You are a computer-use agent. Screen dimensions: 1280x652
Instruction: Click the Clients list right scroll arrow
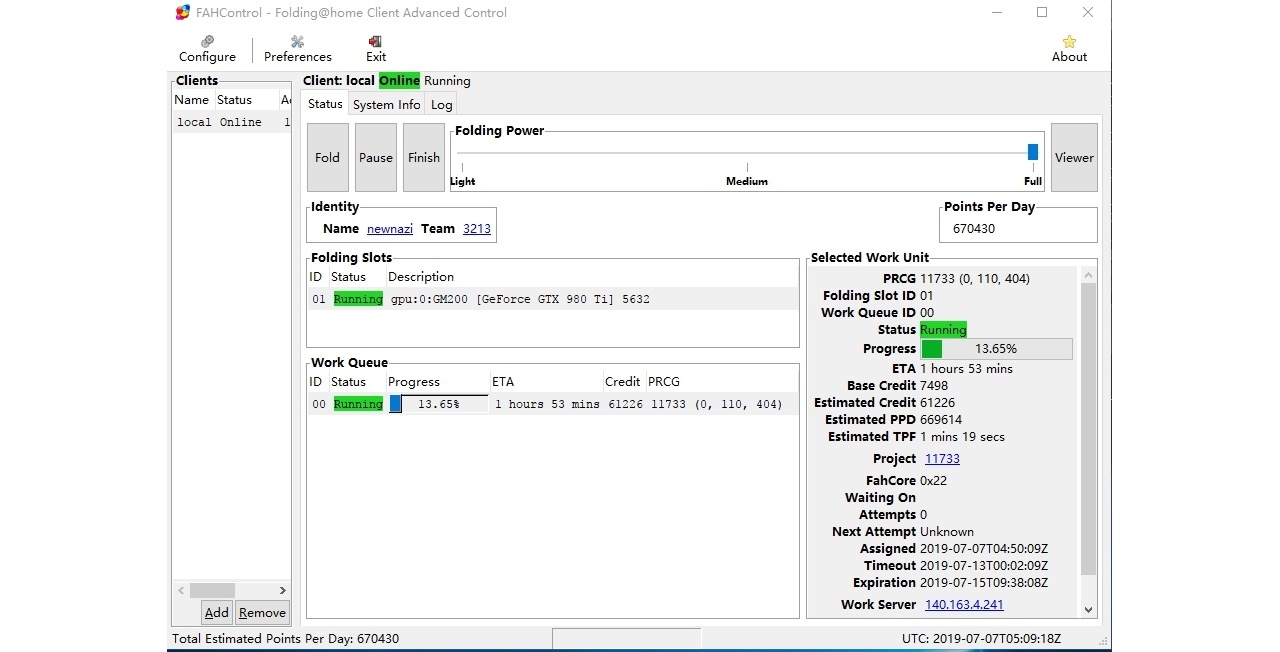pos(282,591)
